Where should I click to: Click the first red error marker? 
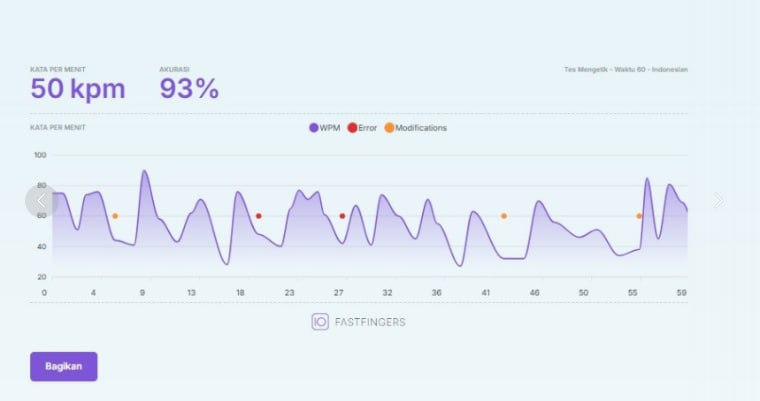click(258, 216)
